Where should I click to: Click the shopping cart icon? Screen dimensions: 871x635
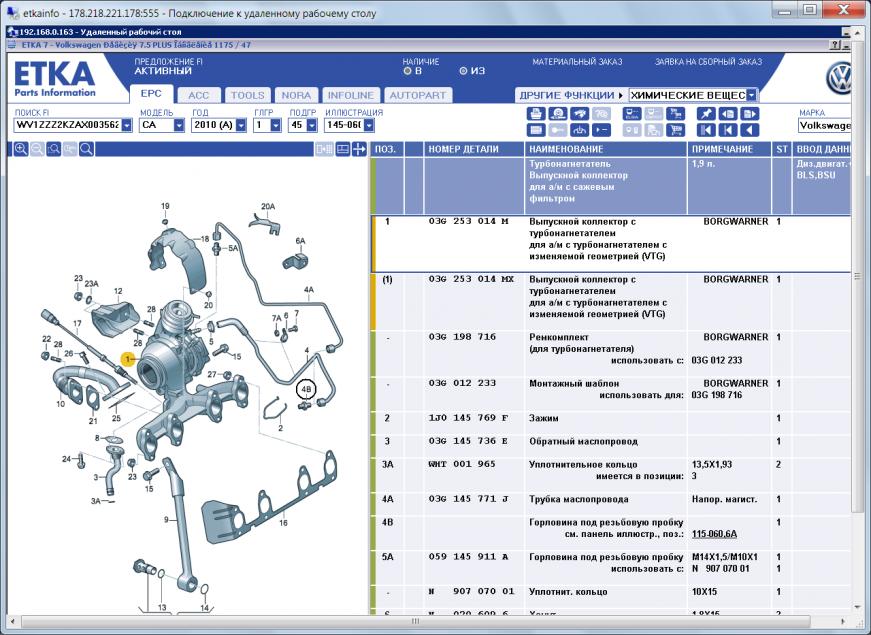click(x=675, y=130)
